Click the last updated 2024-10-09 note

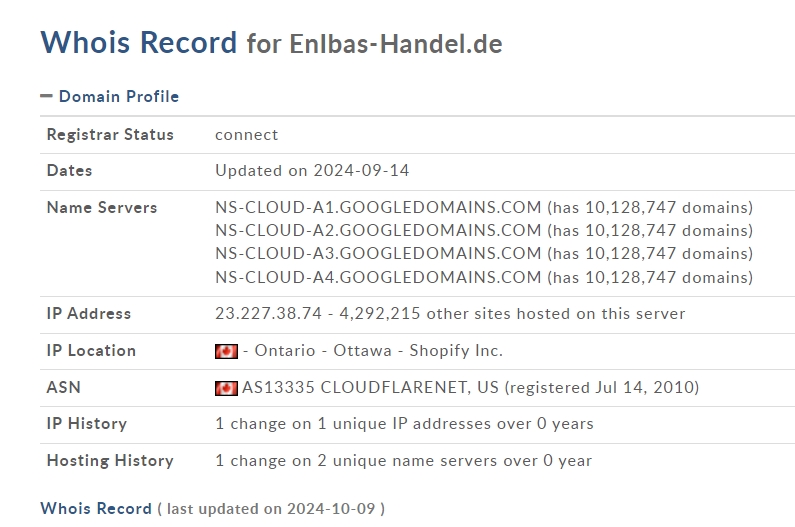pyautogui.click(x=271, y=509)
